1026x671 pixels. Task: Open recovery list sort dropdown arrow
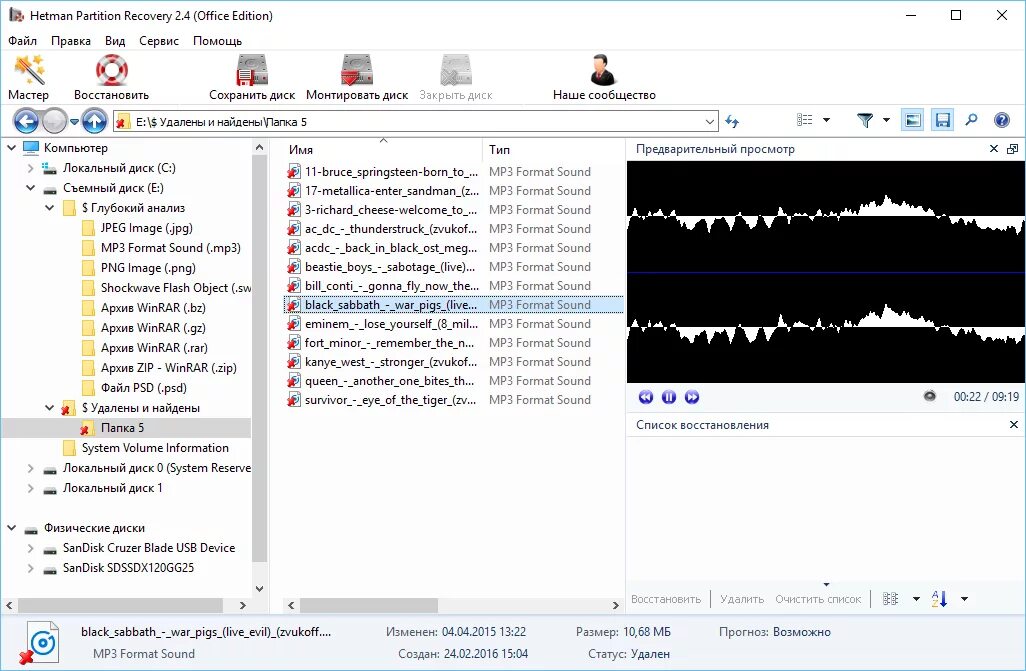964,599
